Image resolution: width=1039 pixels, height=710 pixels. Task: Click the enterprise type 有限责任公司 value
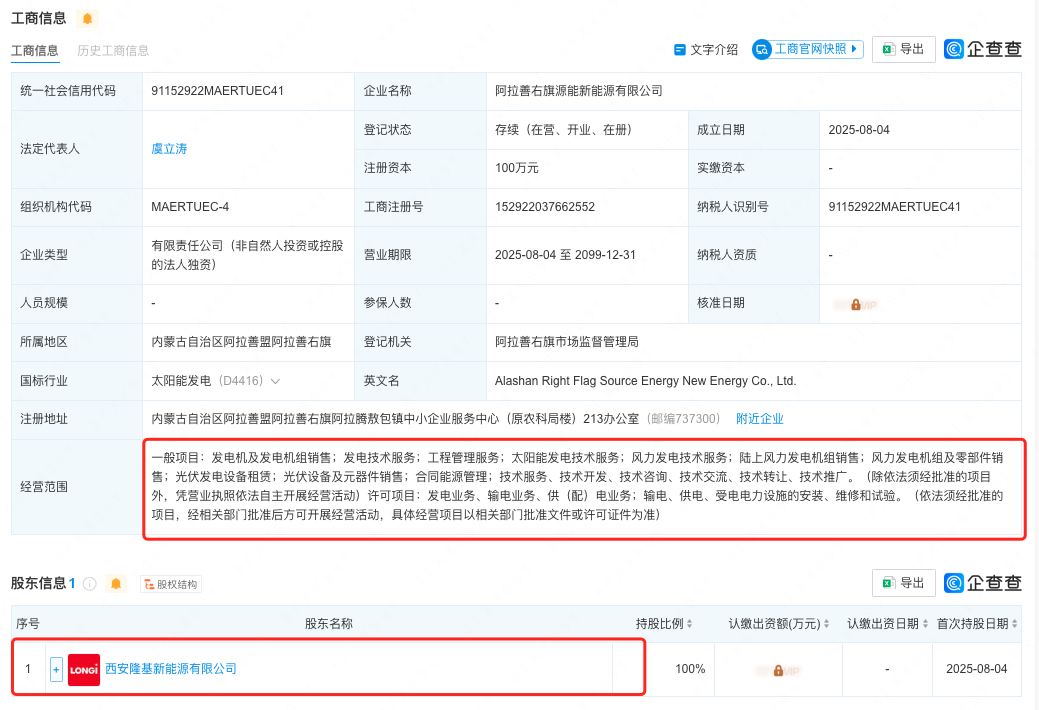tap(247, 255)
